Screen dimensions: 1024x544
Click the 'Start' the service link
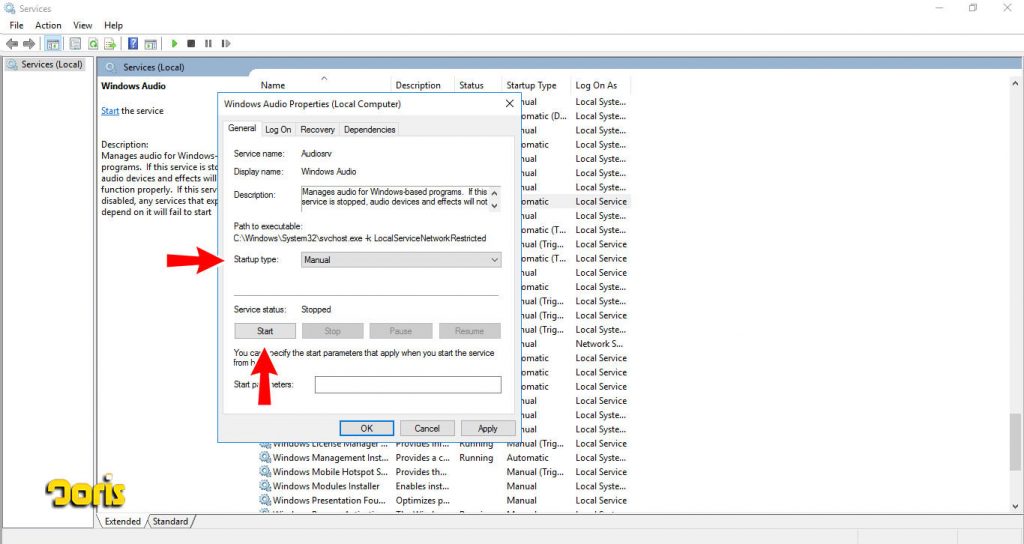point(110,111)
